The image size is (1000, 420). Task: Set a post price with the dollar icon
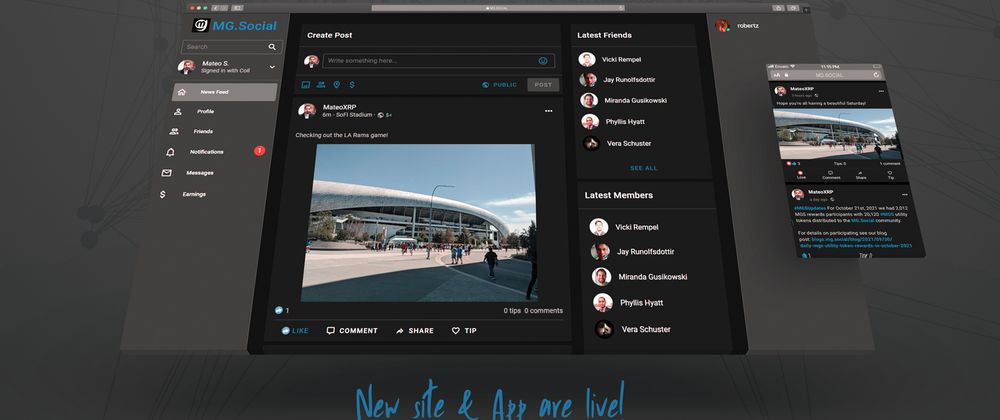[x=352, y=84]
